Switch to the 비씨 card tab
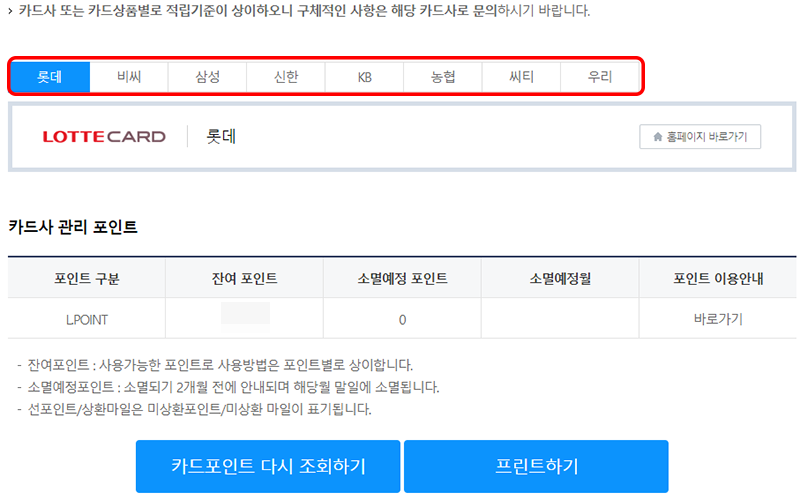This screenshot has width=800, height=500. click(129, 77)
